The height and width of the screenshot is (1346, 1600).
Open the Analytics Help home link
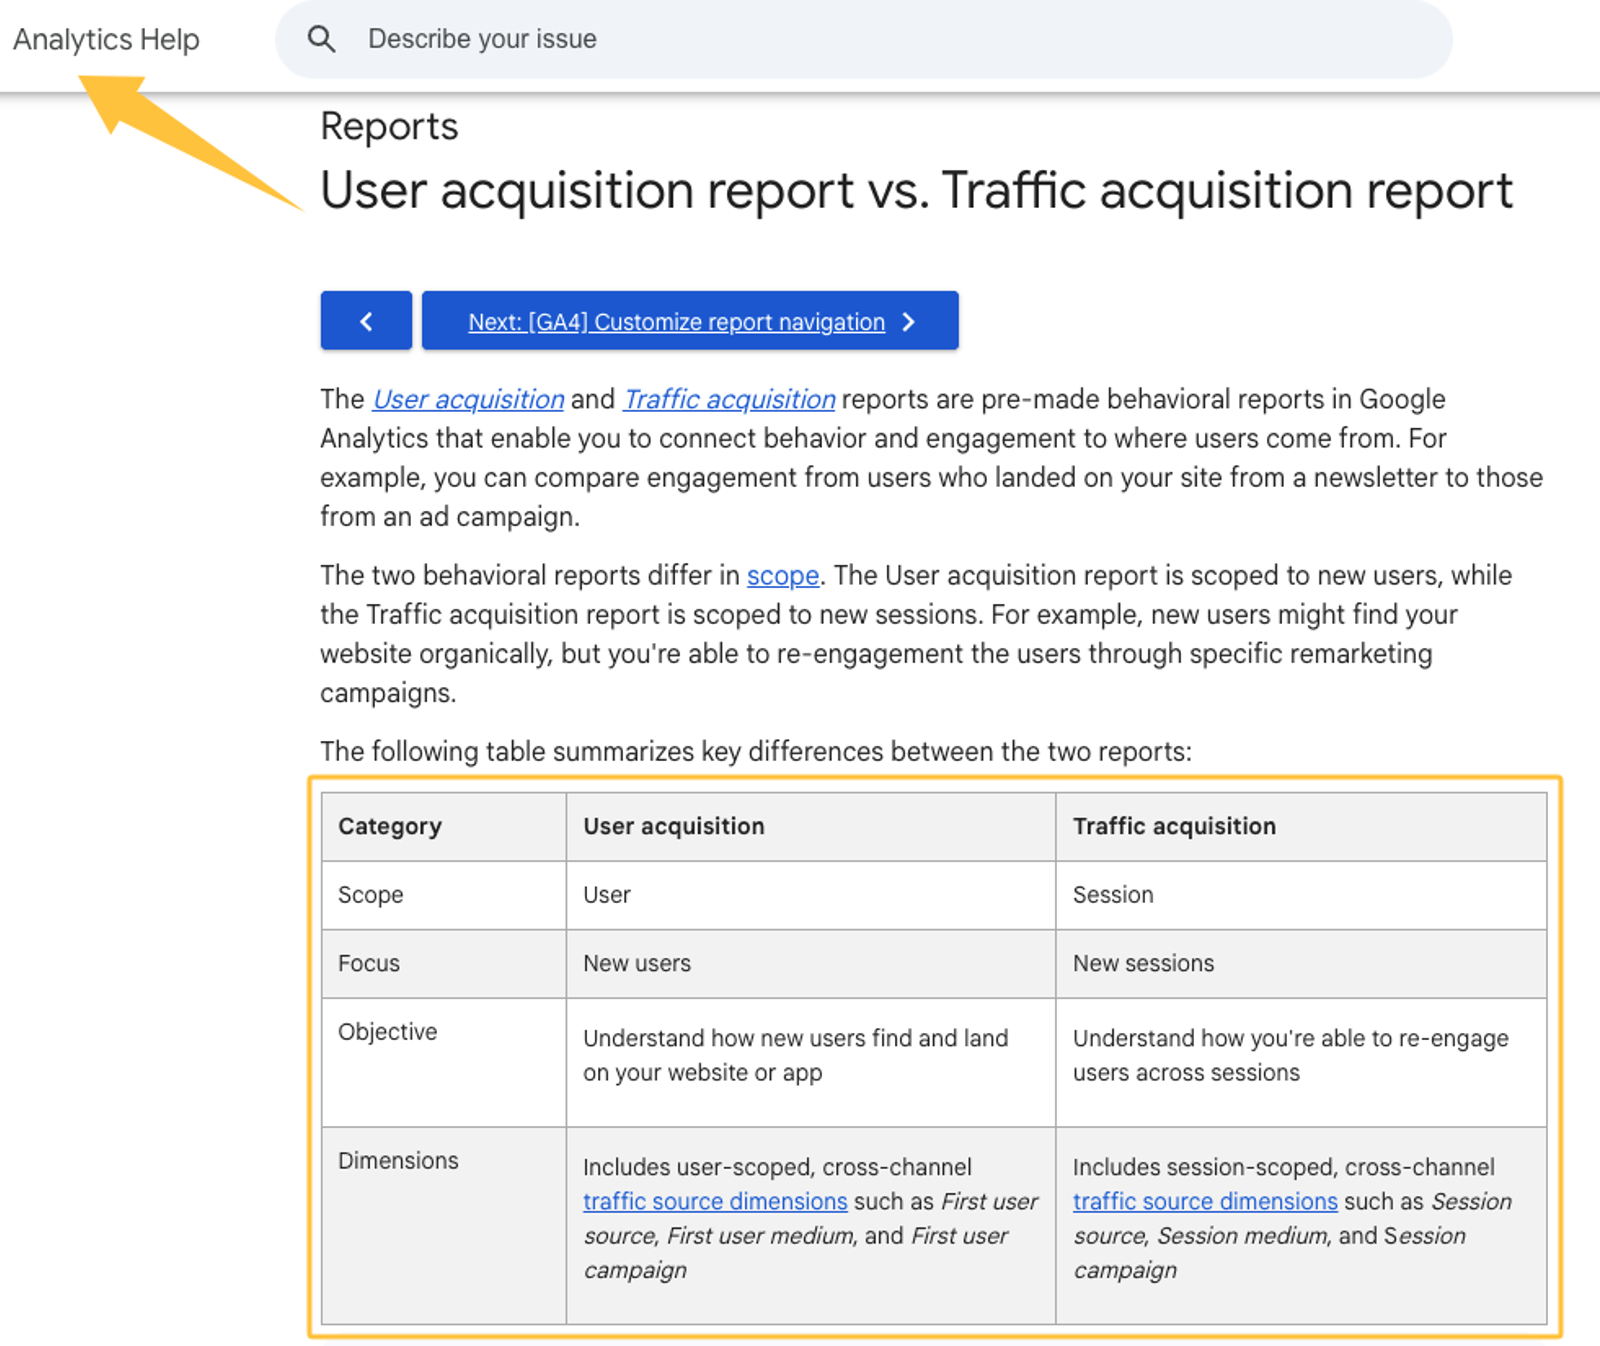[x=106, y=39]
